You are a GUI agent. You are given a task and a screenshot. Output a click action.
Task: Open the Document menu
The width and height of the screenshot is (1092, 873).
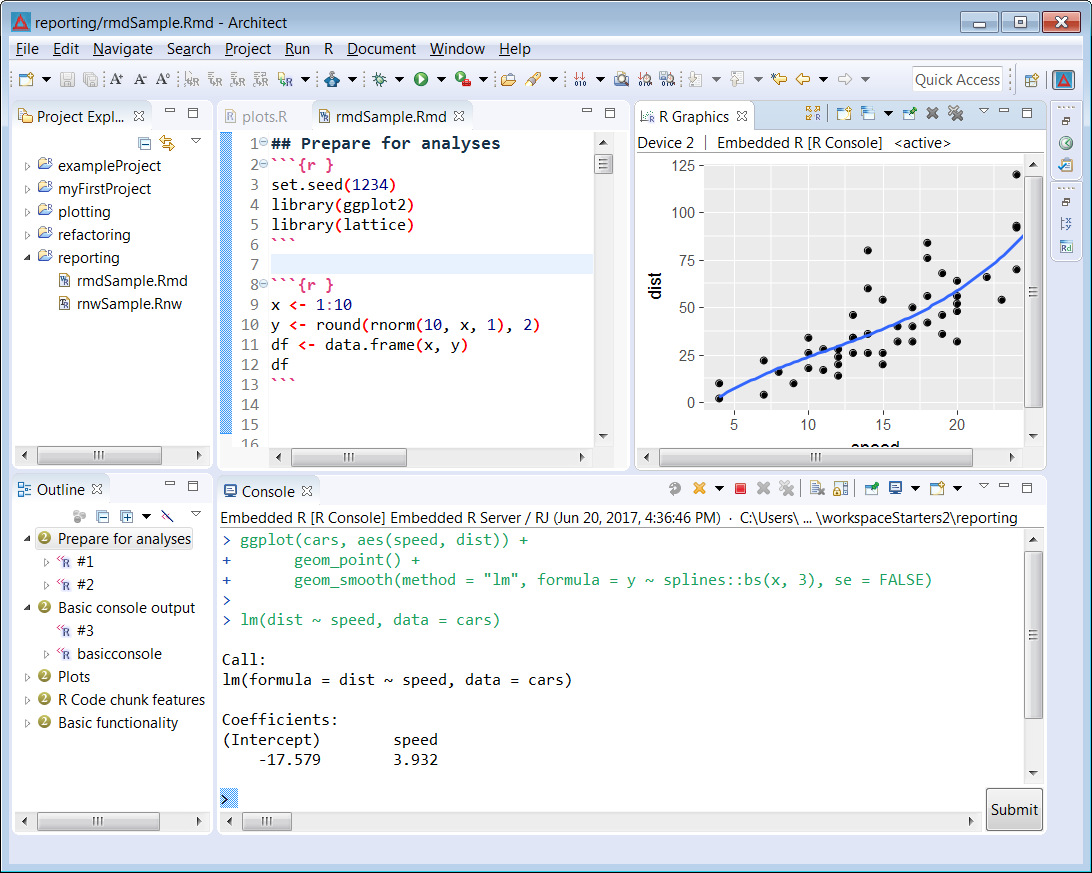pyautogui.click(x=381, y=48)
